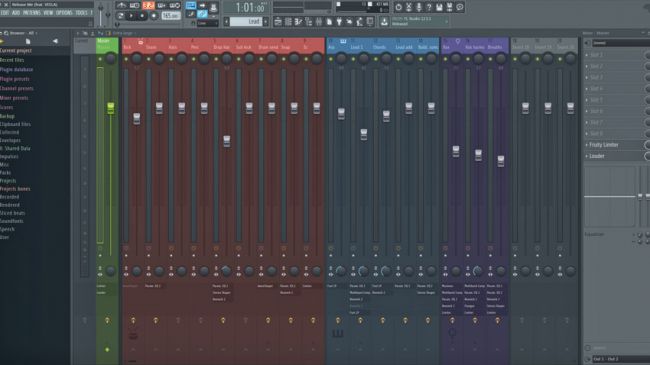Mute the Master track via its green LED
Image resolution: width=650 pixels, height=365 pixels.
click(100, 59)
